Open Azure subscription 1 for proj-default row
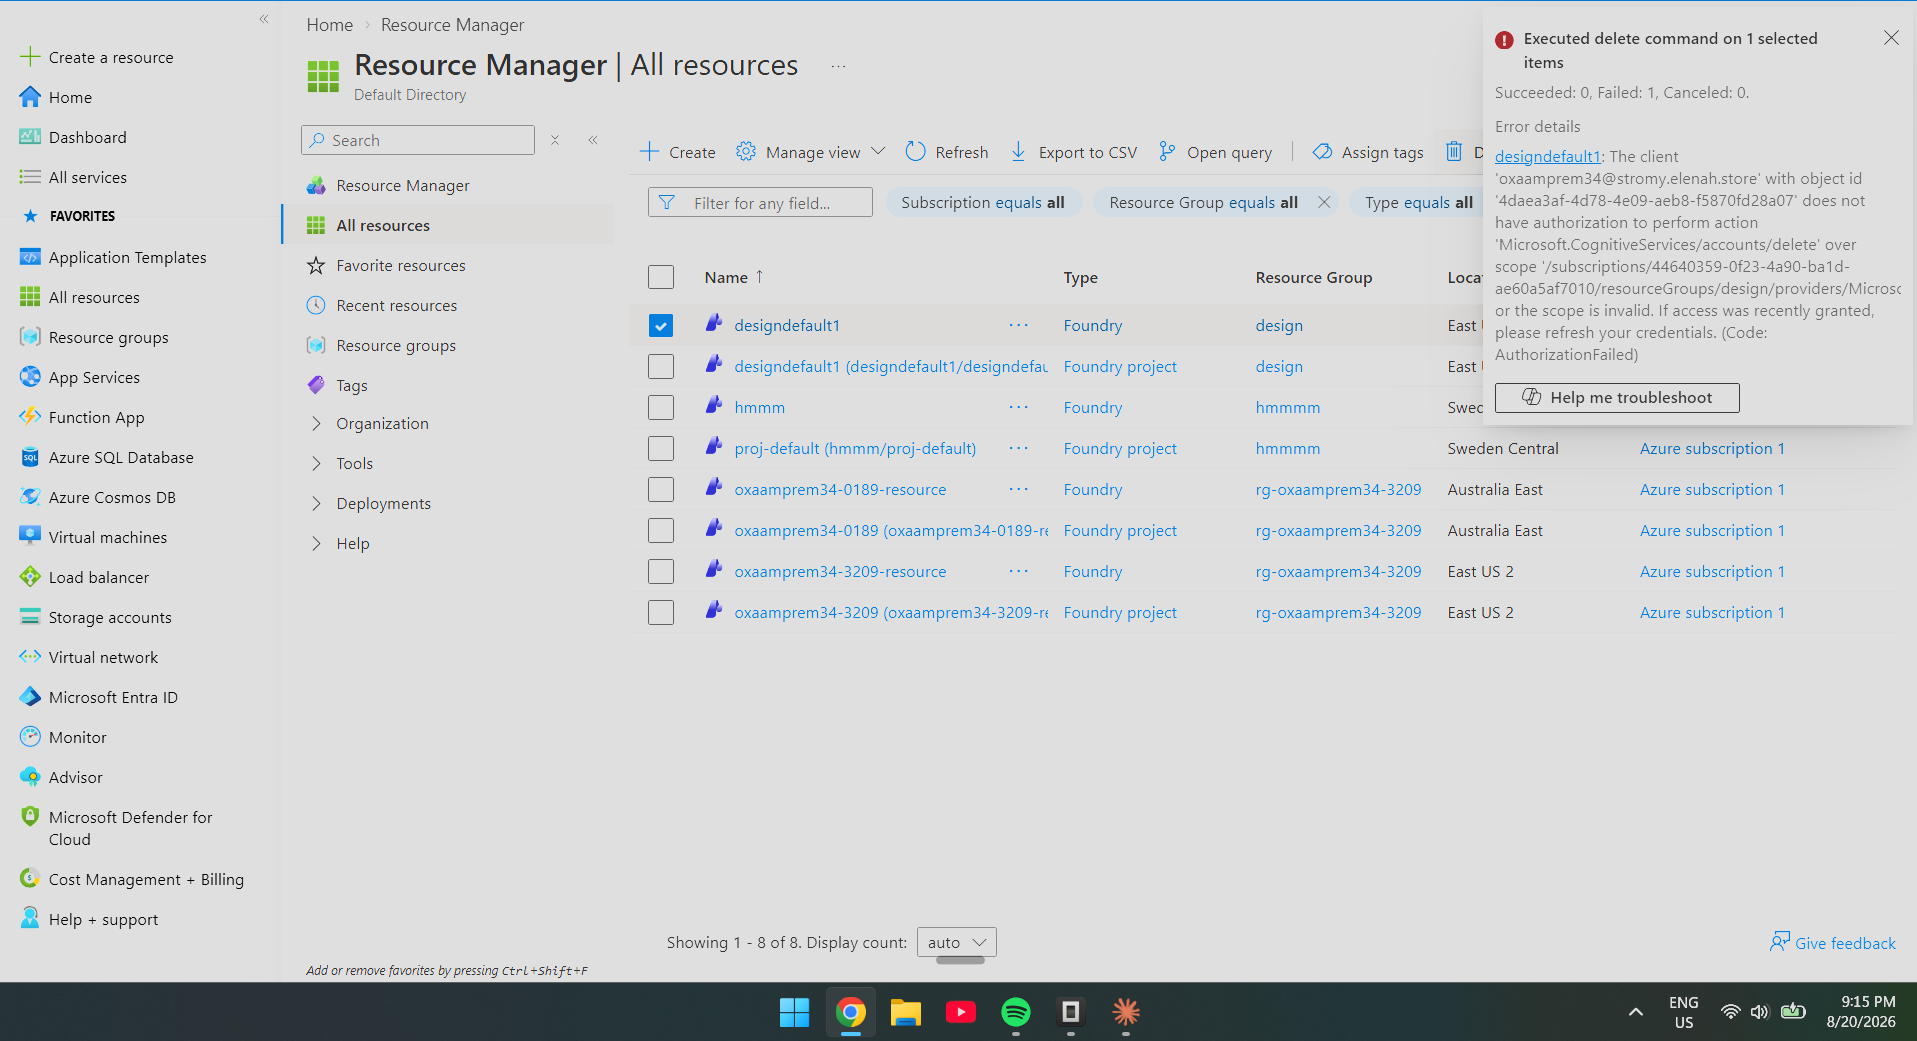 coord(1712,449)
